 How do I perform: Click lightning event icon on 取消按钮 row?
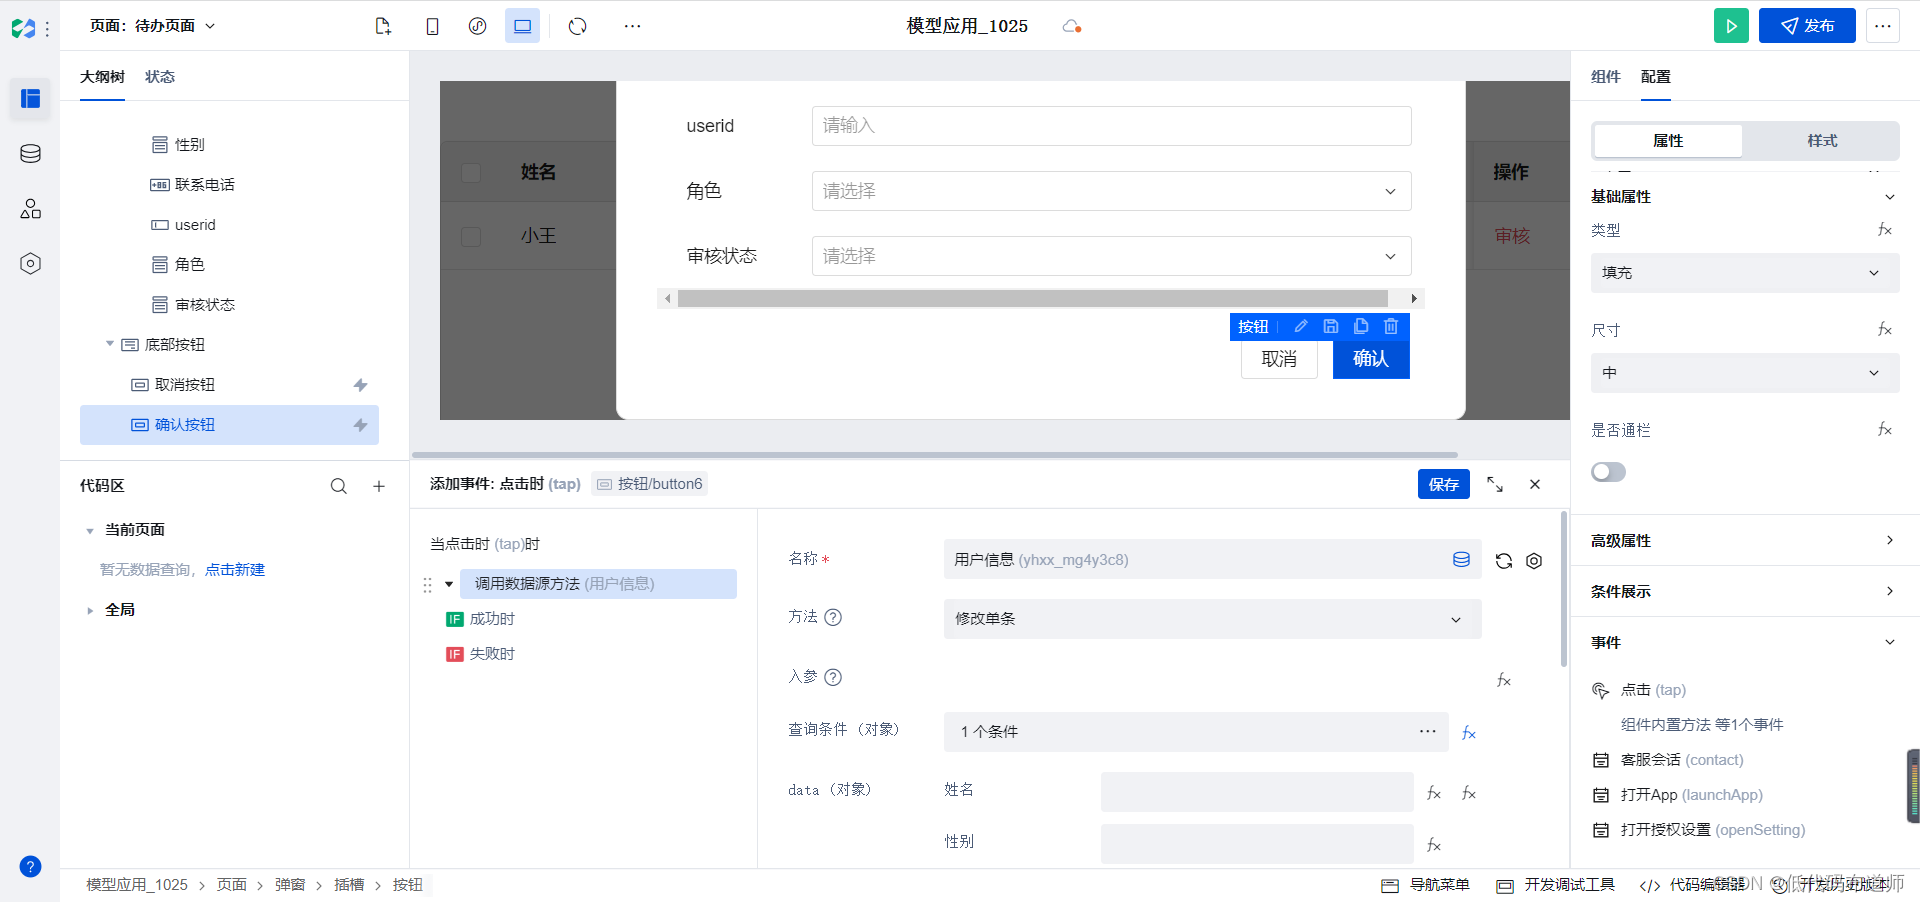(x=360, y=385)
